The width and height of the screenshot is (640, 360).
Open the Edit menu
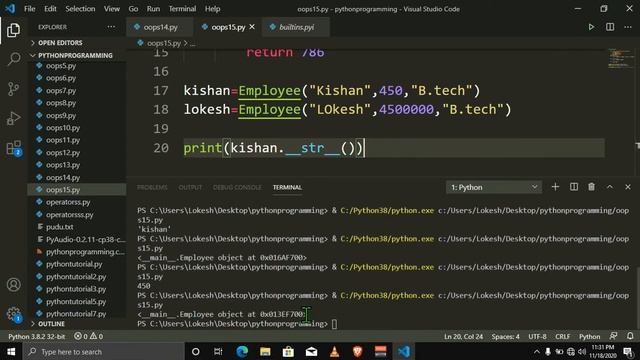(50, 9)
